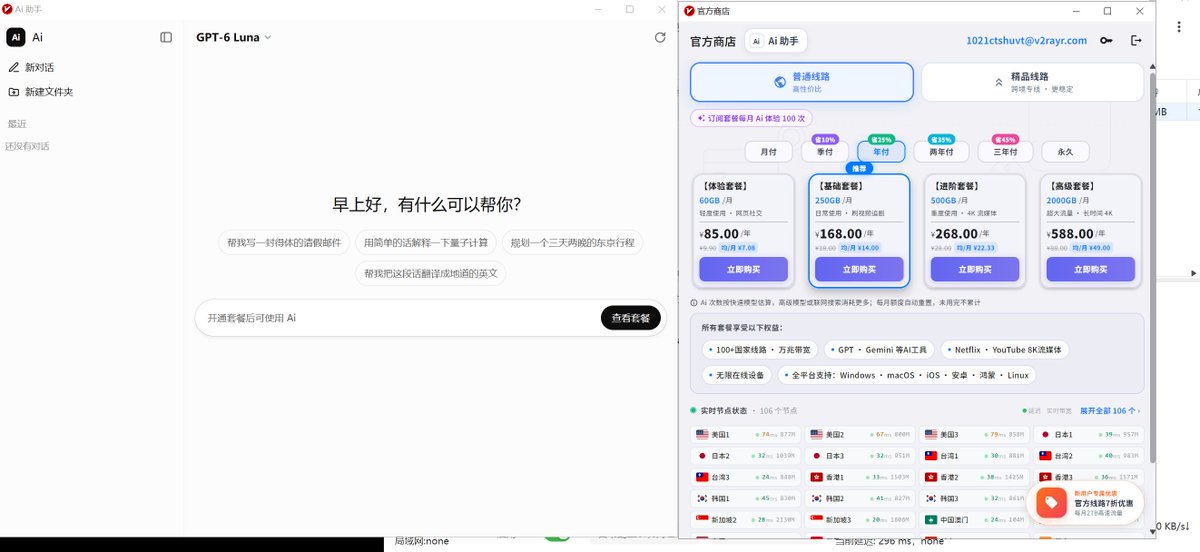Screen dimensions: 1200x552
Task: Select the 帮我把这段话翻译成地道的英文 suggestion
Action: [431, 273]
